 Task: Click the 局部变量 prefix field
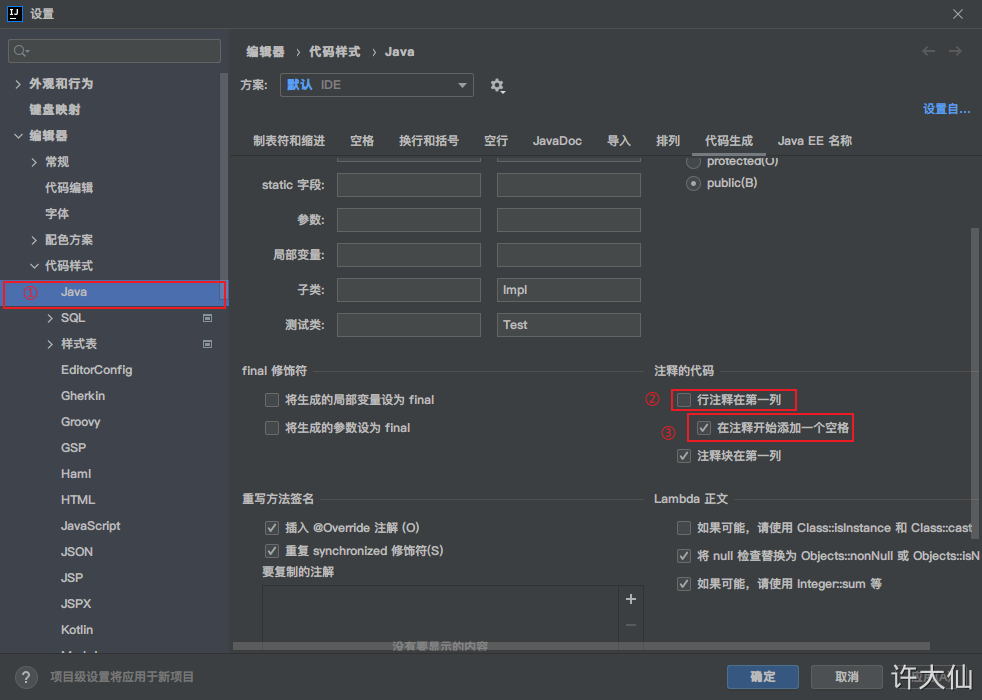(x=409, y=255)
